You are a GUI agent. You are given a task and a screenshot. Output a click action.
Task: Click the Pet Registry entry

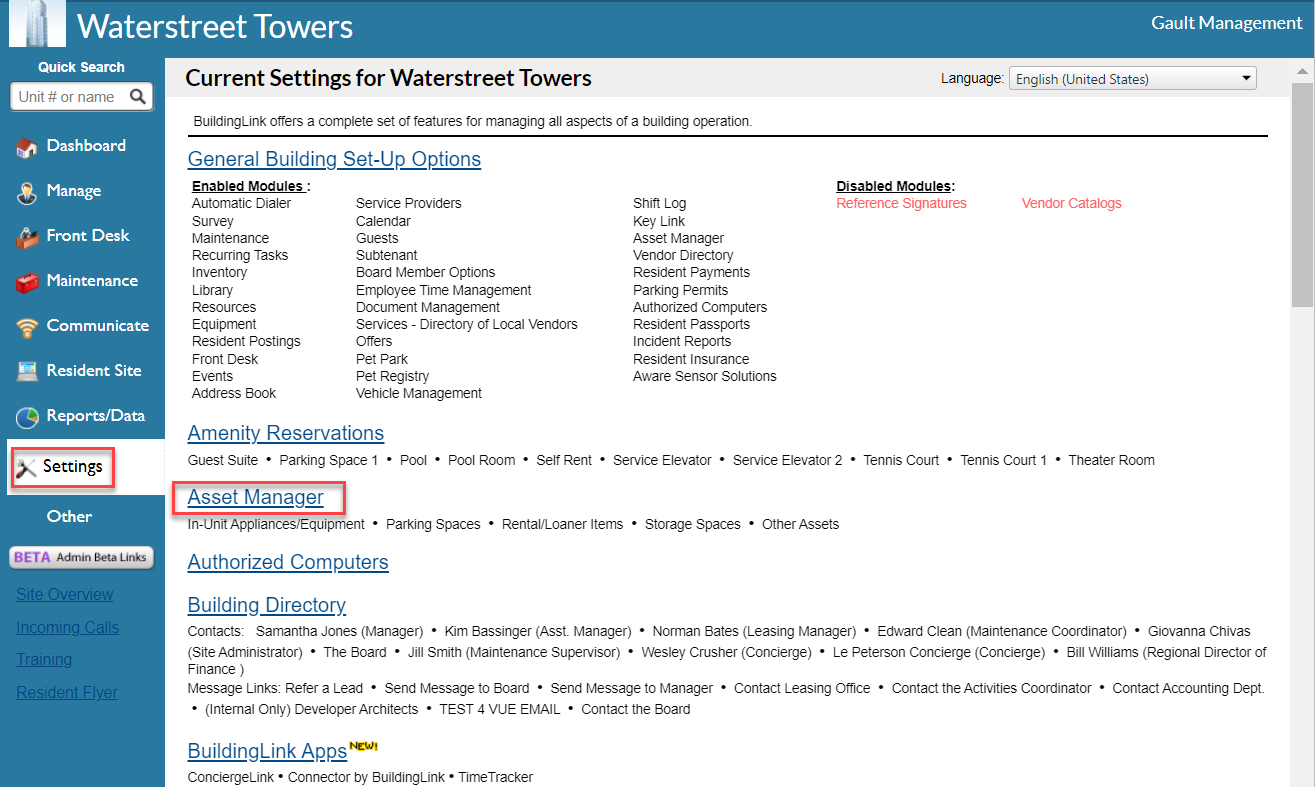pos(392,376)
